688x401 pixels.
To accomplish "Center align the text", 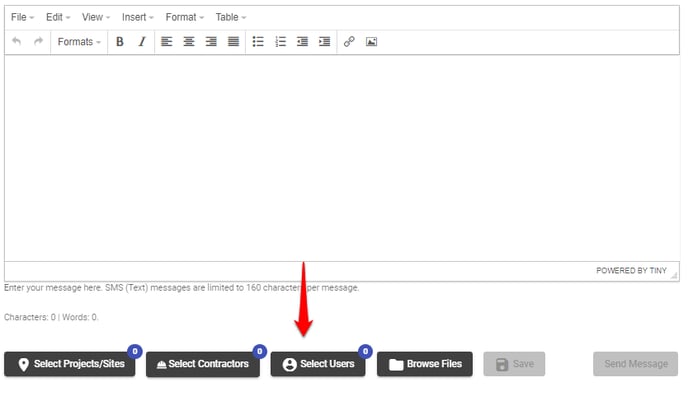I will [x=189, y=42].
